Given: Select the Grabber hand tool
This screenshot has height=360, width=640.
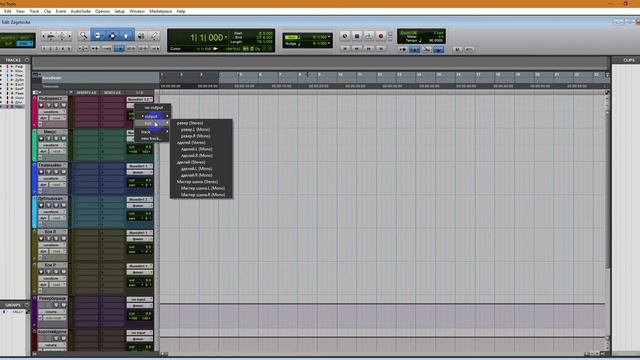Looking at the screenshot, I should tap(126, 36).
